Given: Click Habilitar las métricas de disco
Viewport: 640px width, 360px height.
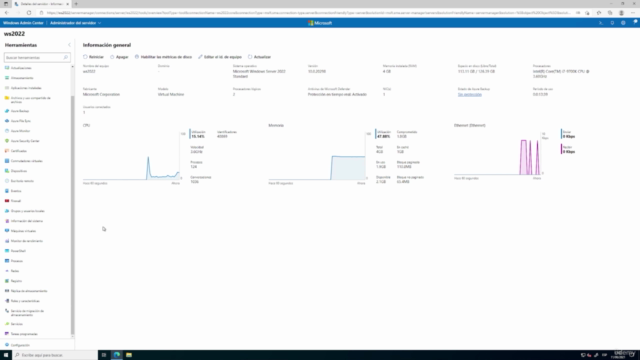Looking at the screenshot, I should [x=163, y=57].
